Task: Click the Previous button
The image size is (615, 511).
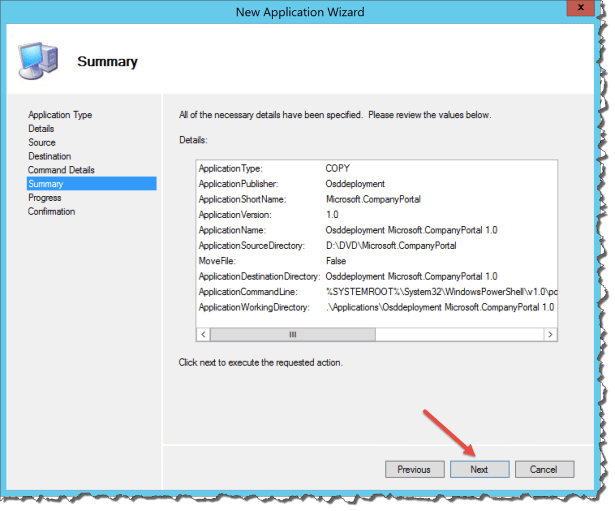Action: [x=415, y=469]
